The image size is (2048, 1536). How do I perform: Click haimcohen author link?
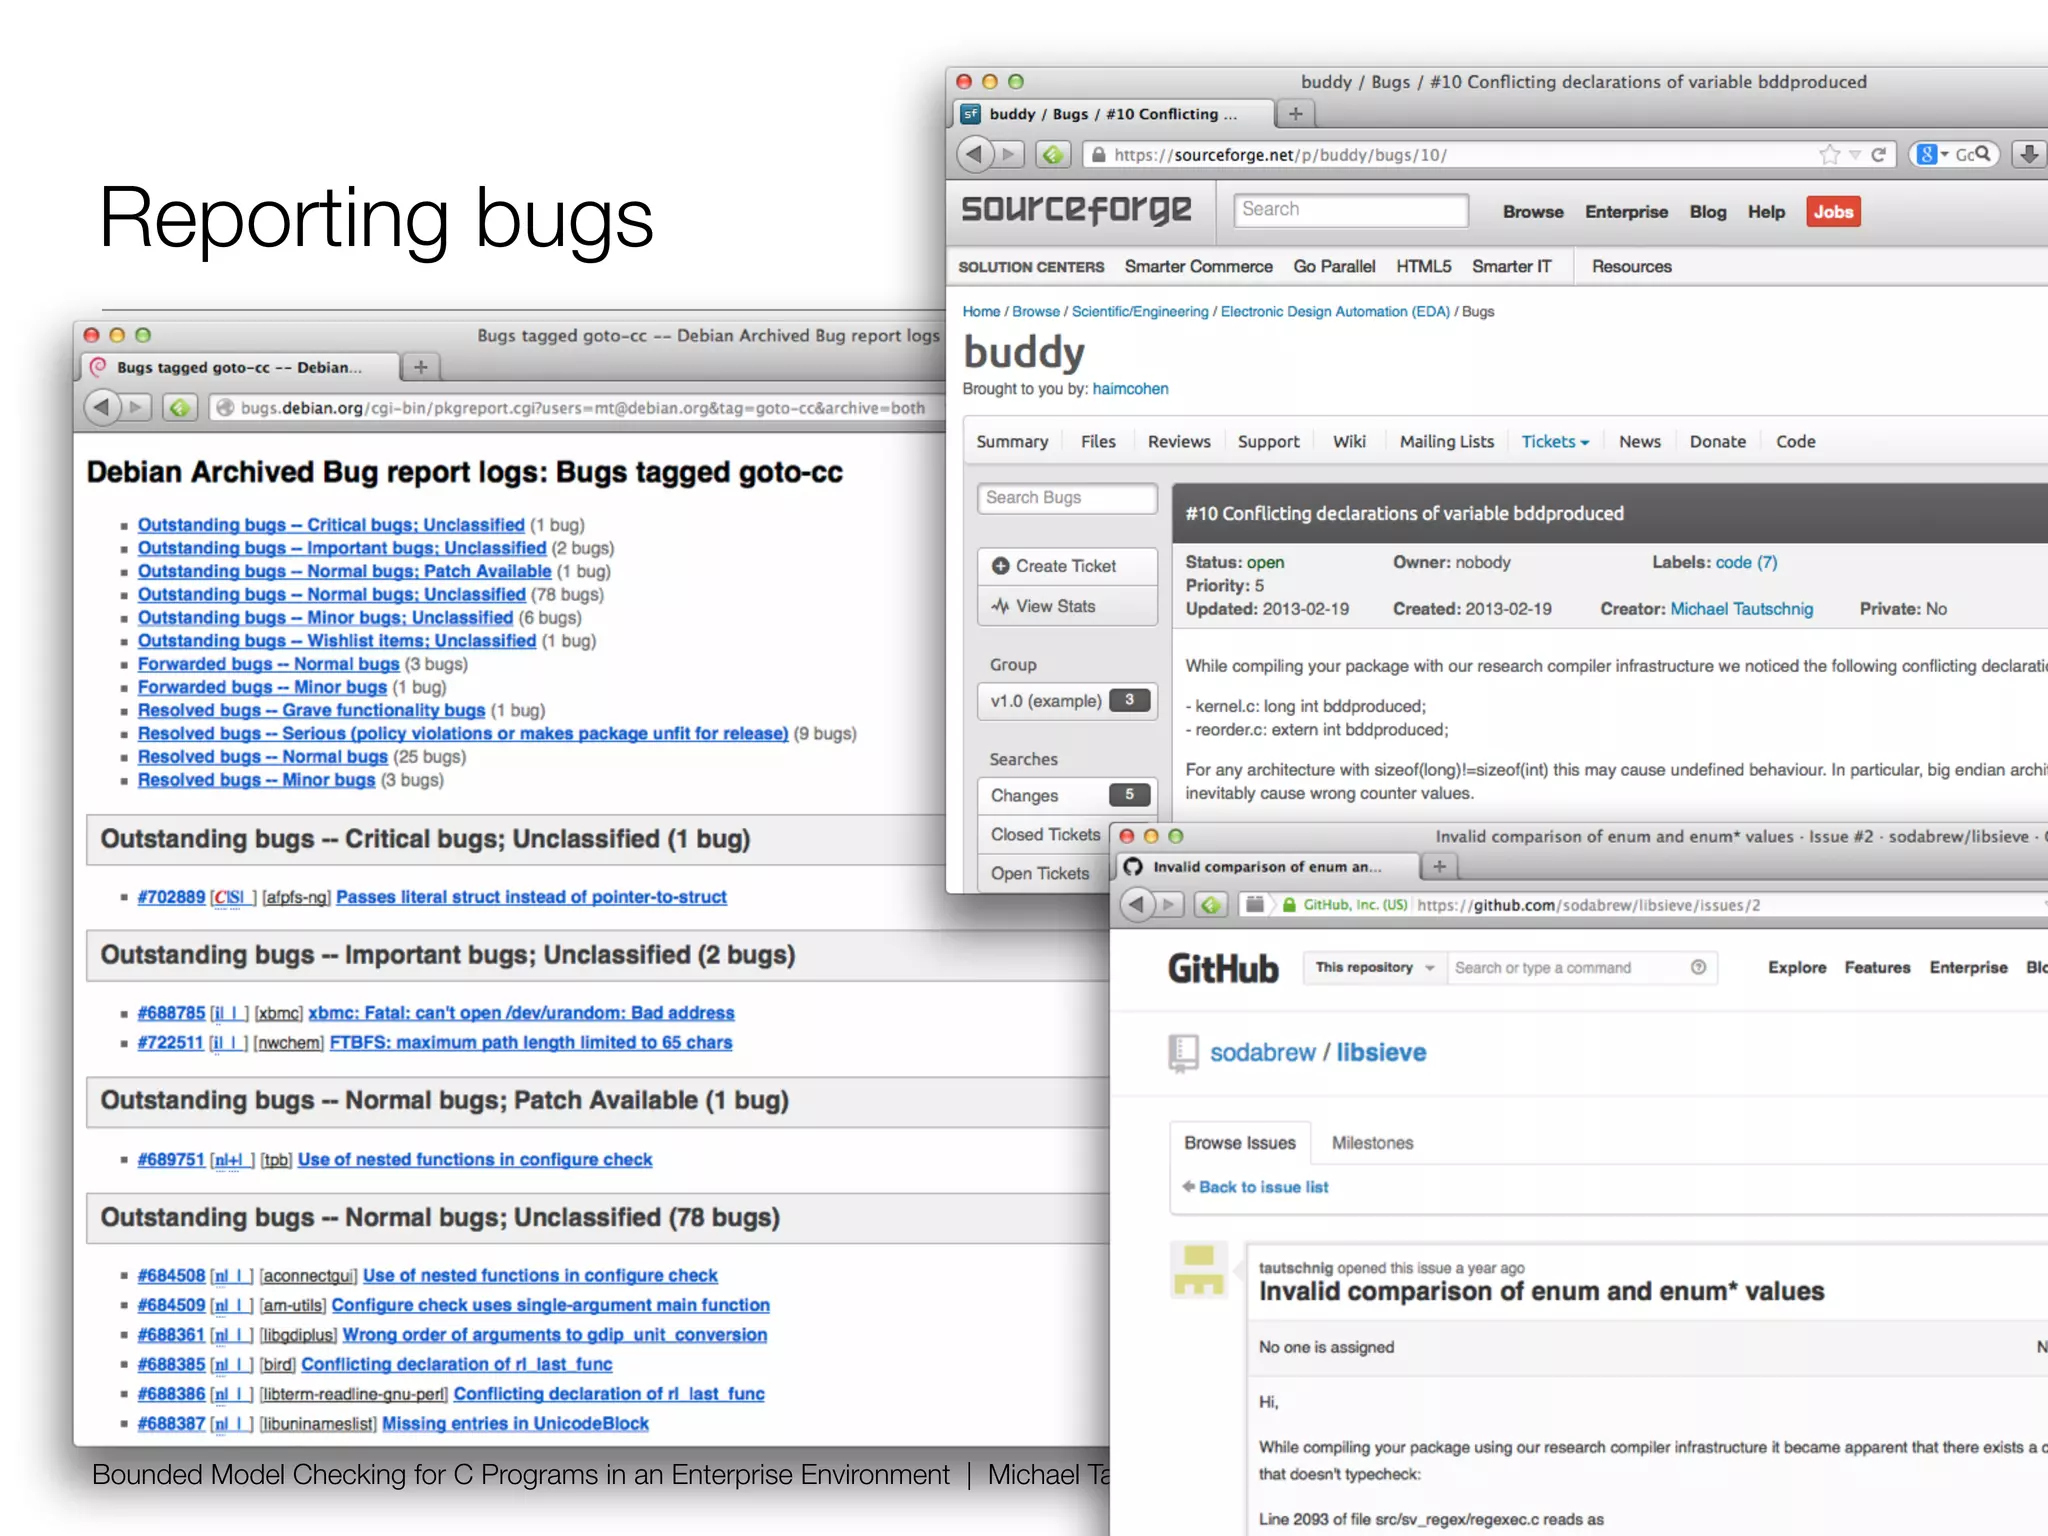point(1130,388)
